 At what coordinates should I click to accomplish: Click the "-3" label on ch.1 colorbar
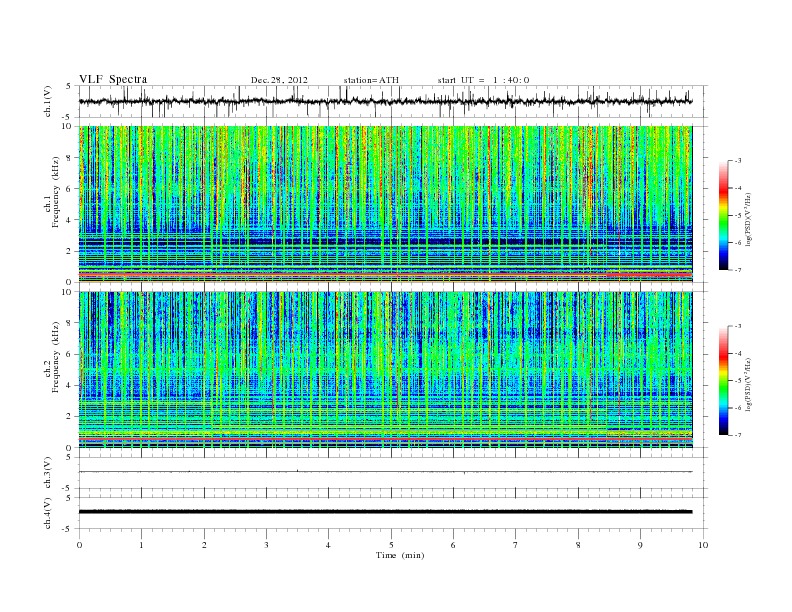pos(738,161)
